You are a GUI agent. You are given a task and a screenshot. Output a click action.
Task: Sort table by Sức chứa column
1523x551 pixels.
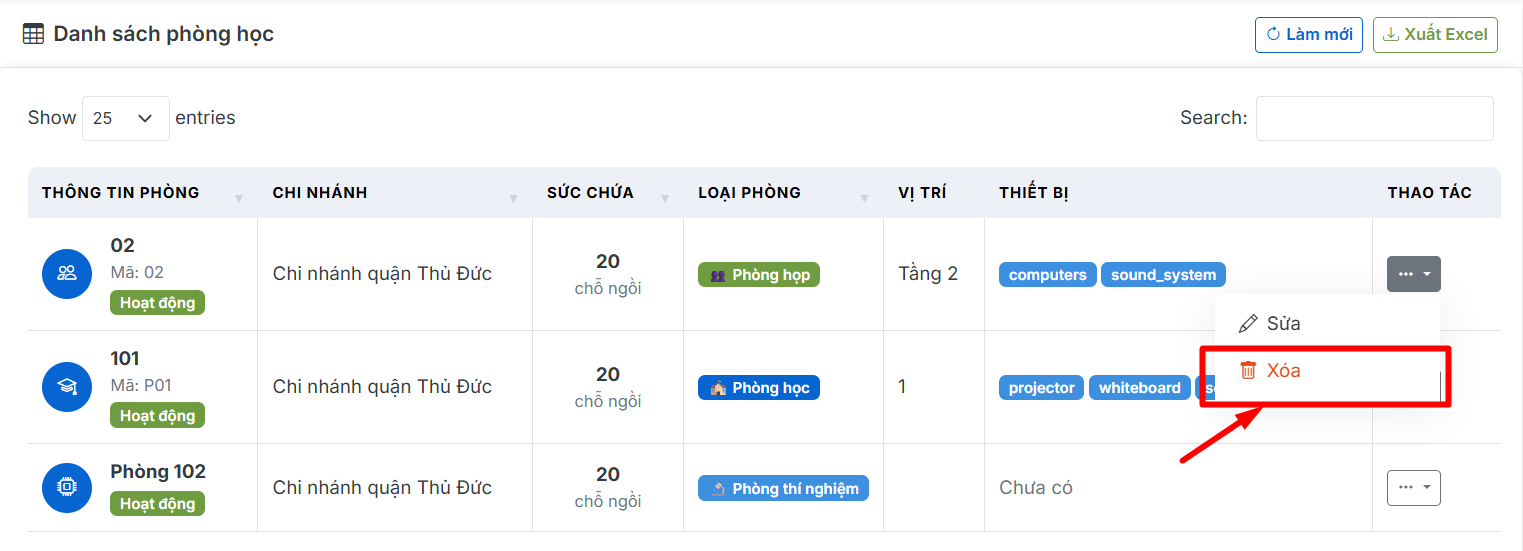[590, 193]
